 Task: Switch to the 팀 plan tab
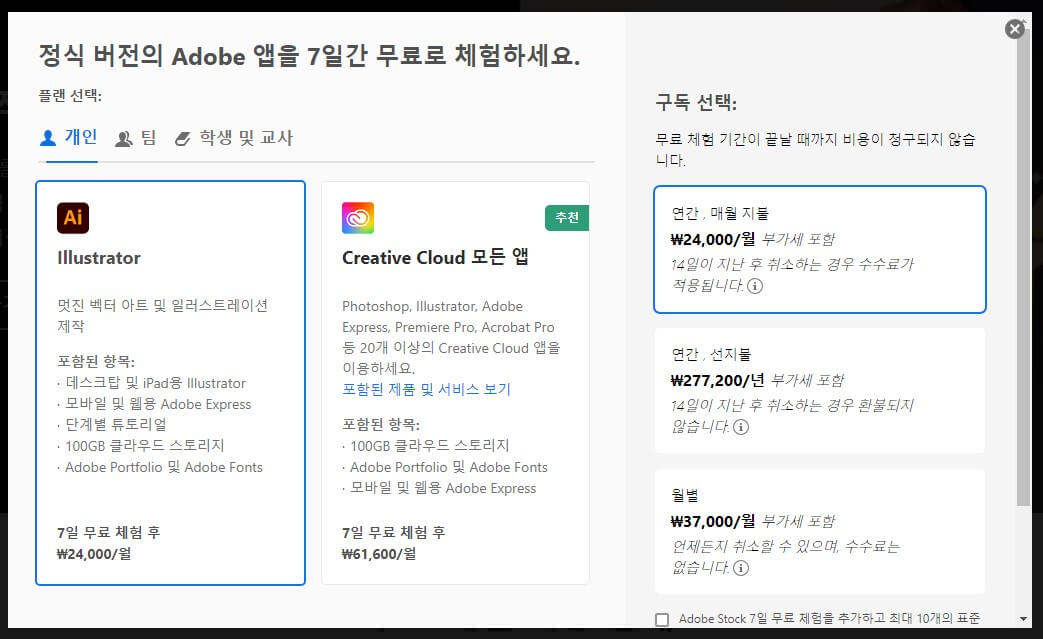[x=136, y=138]
